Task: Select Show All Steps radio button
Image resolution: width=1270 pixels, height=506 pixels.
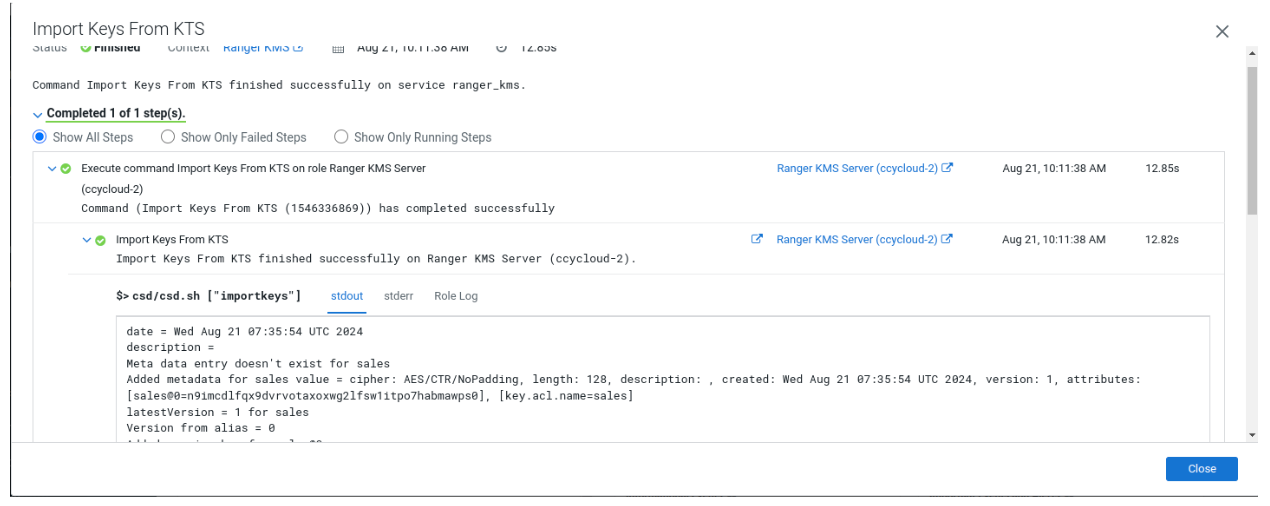Action: 40,137
